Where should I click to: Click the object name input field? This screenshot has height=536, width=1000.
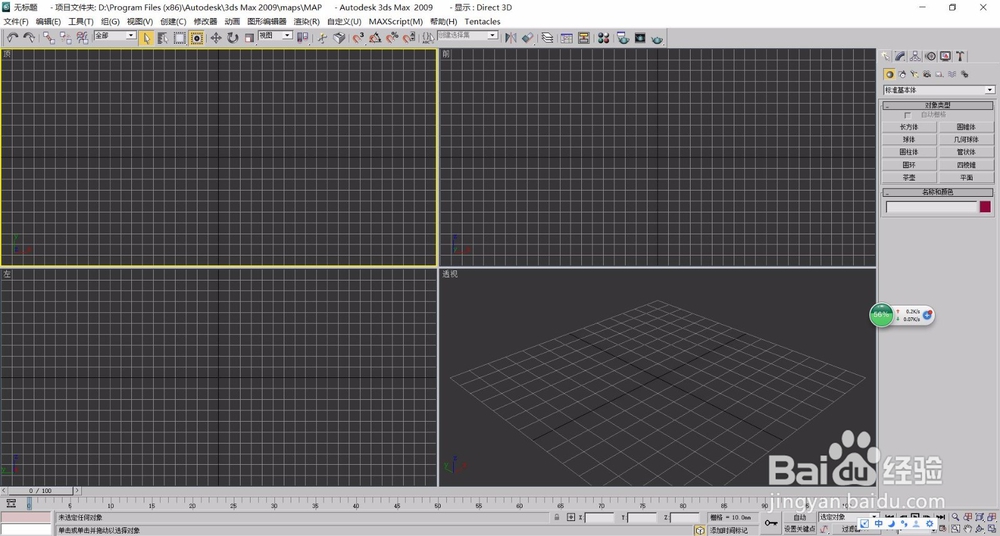pyautogui.click(x=932, y=207)
